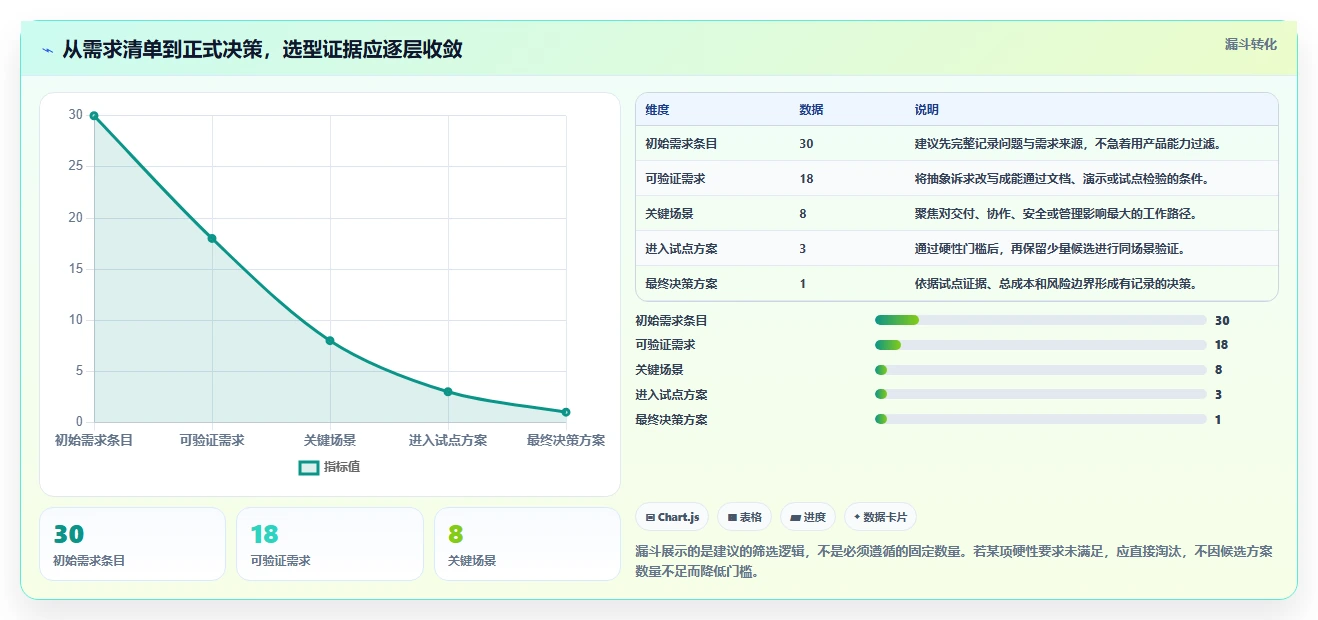Open the stat card showing 18 可验证需求

tap(330, 544)
